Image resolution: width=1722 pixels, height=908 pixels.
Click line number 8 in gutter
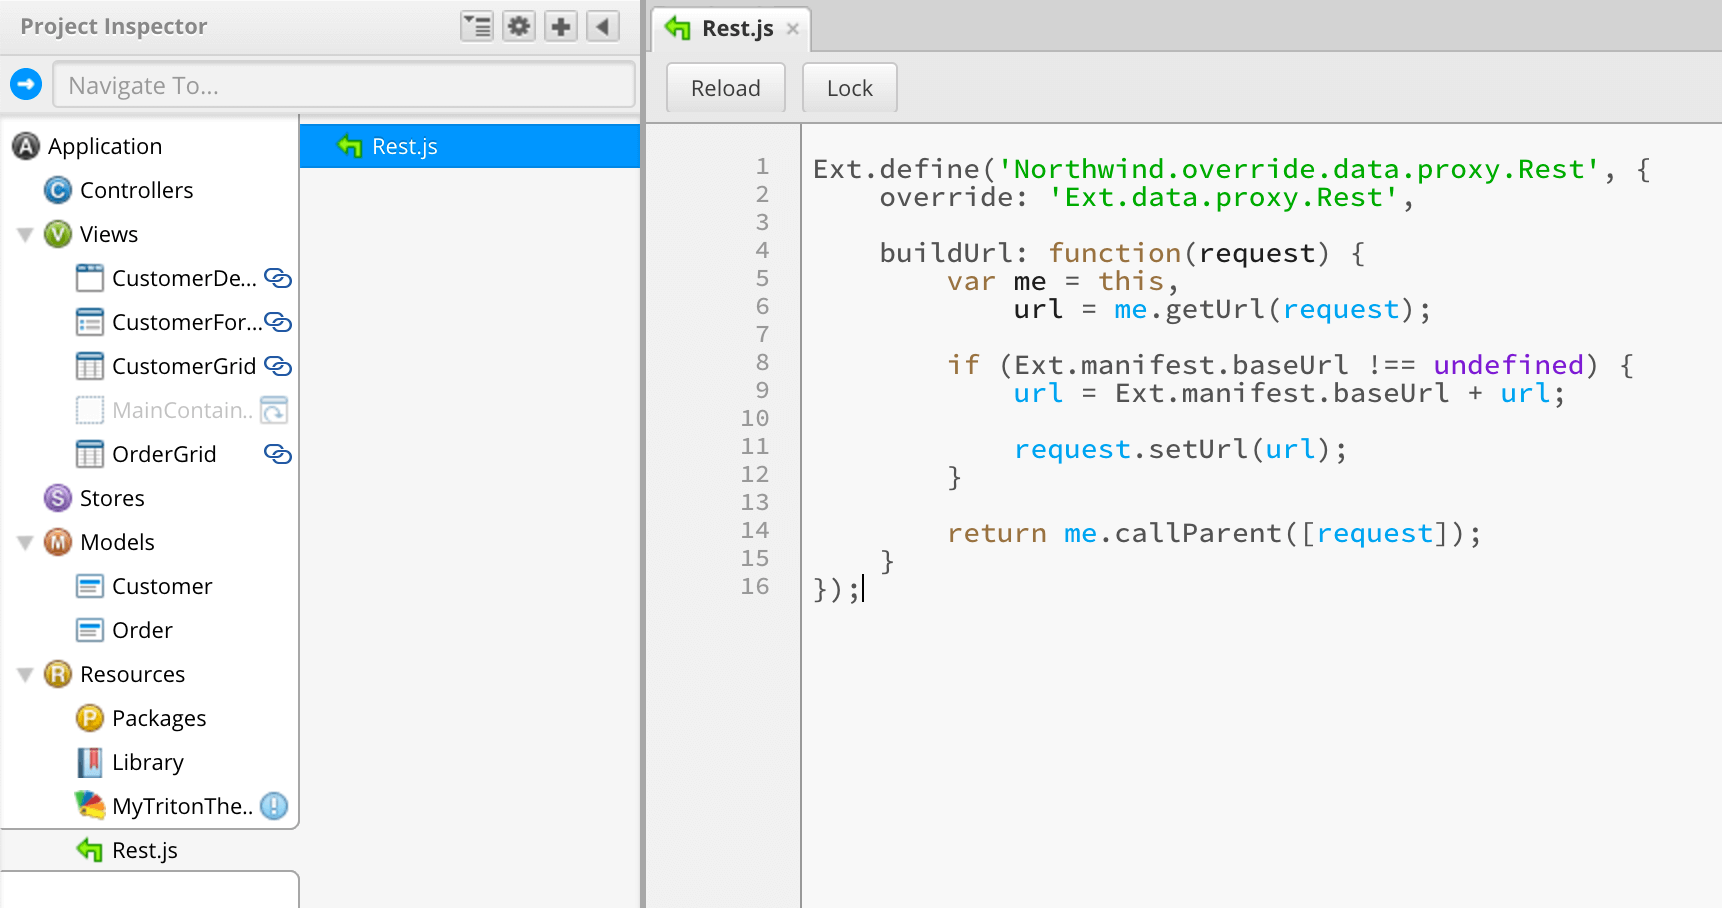tap(762, 362)
